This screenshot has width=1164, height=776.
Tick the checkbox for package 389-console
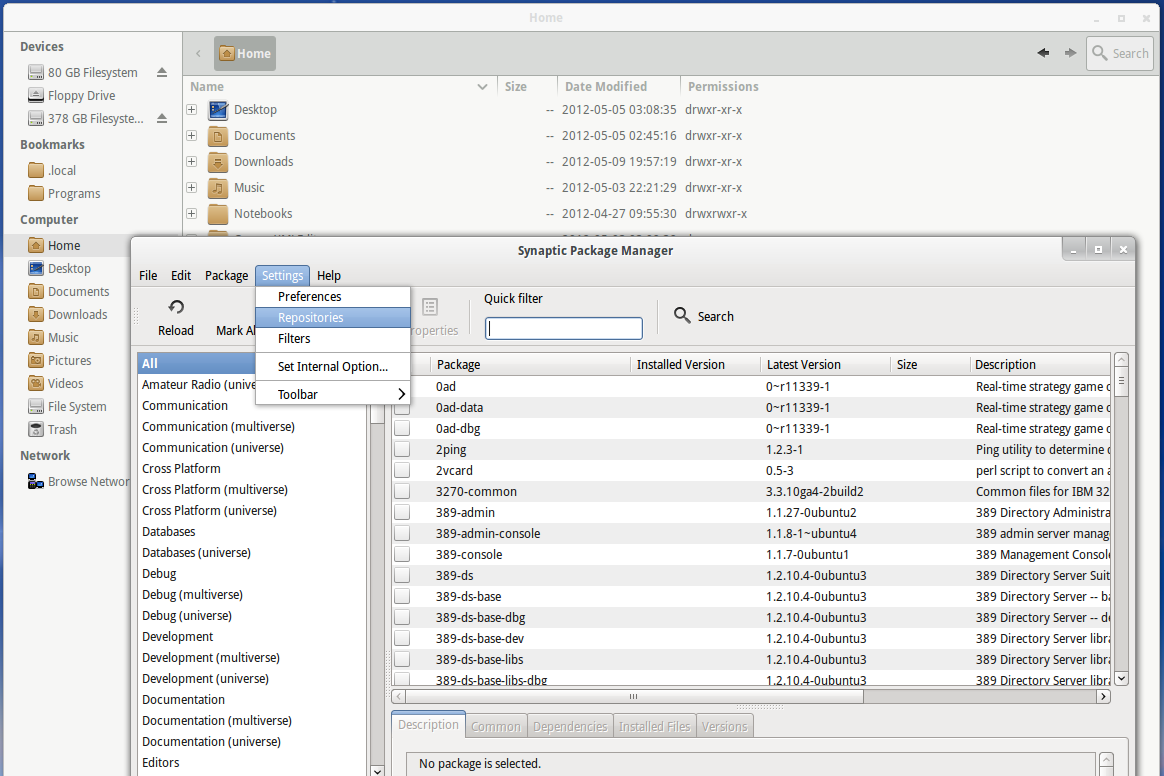click(402, 554)
